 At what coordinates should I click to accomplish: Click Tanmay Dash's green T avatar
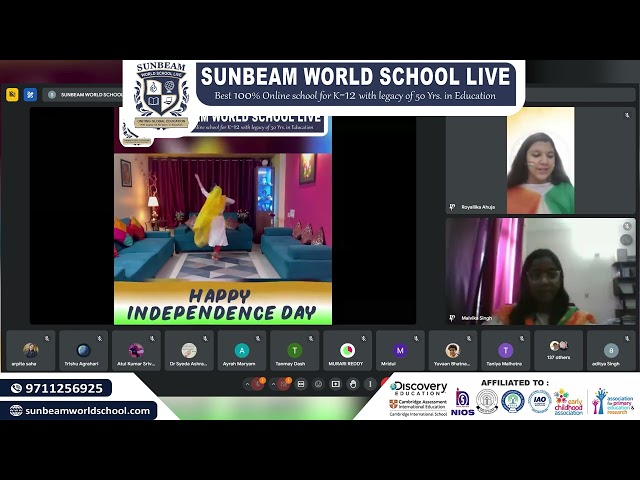(295, 350)
